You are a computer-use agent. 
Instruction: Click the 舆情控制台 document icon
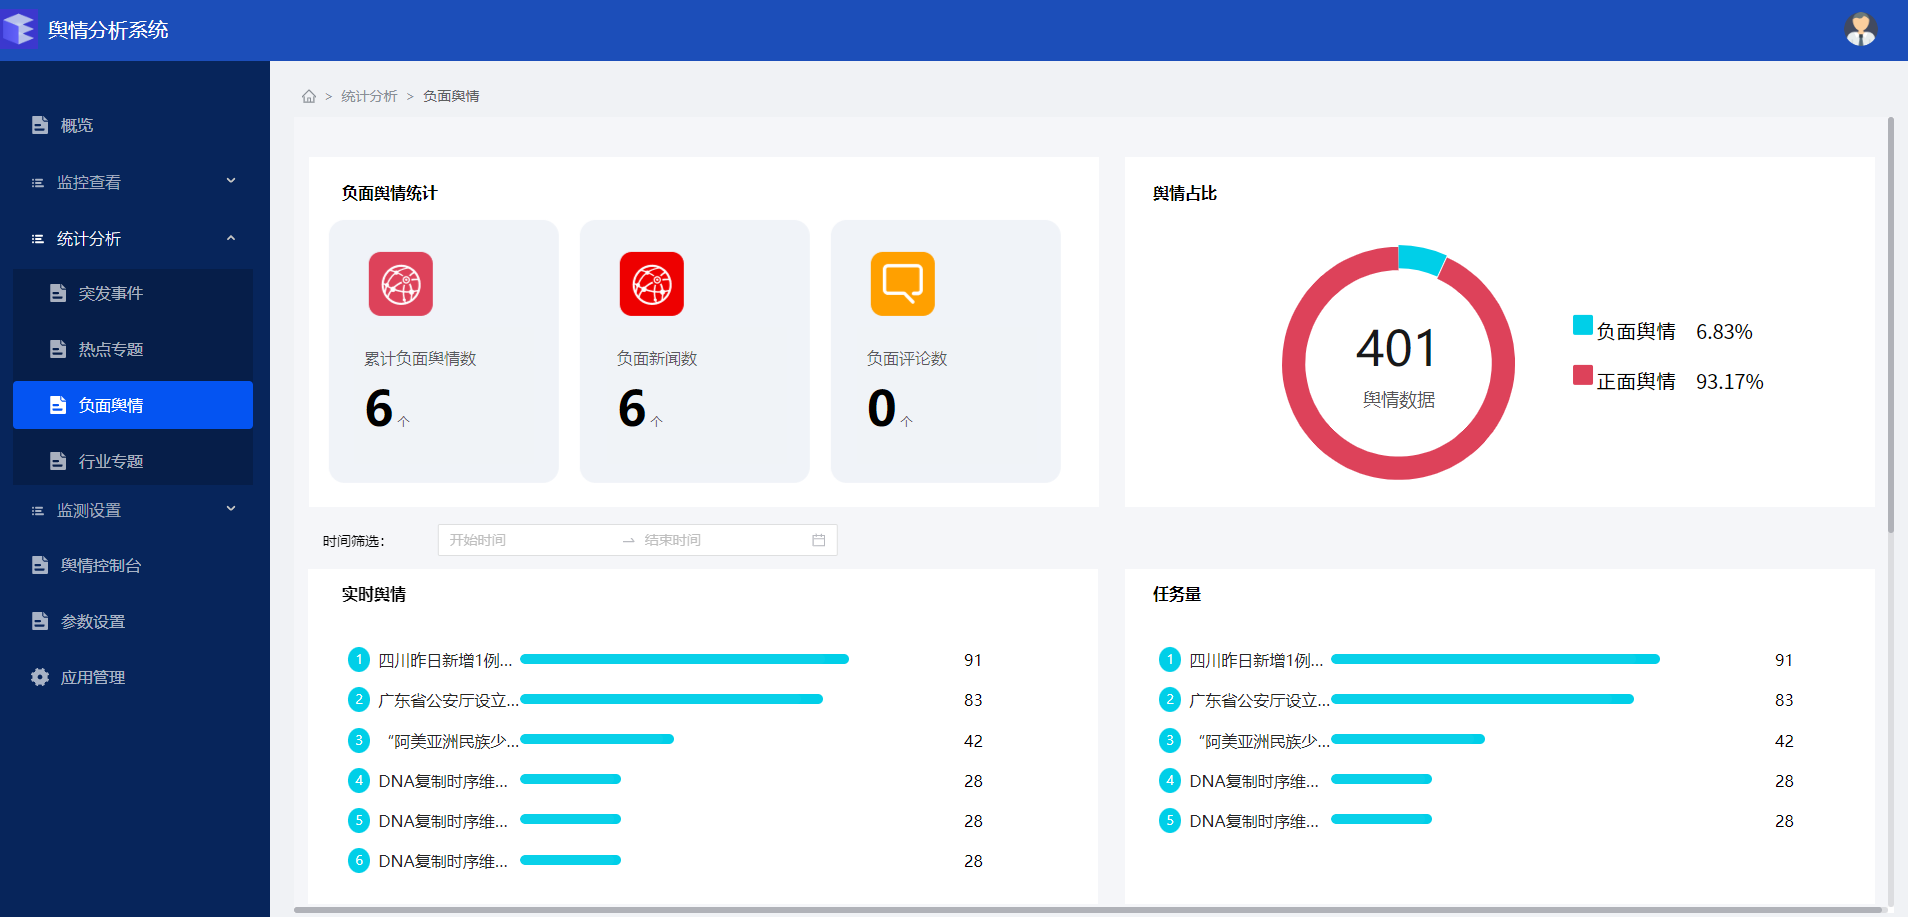pos(40,565)
